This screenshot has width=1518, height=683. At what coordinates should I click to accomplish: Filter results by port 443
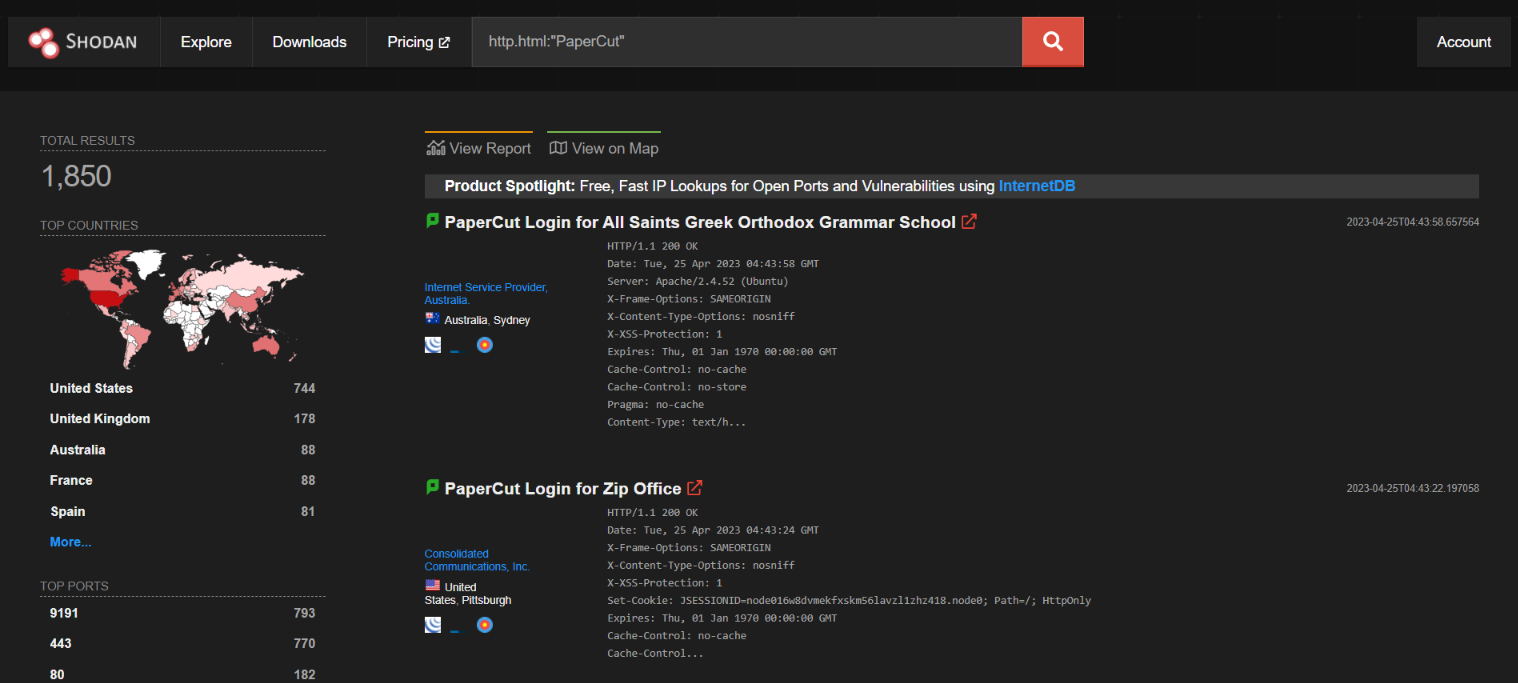click(x=182, y=644)
